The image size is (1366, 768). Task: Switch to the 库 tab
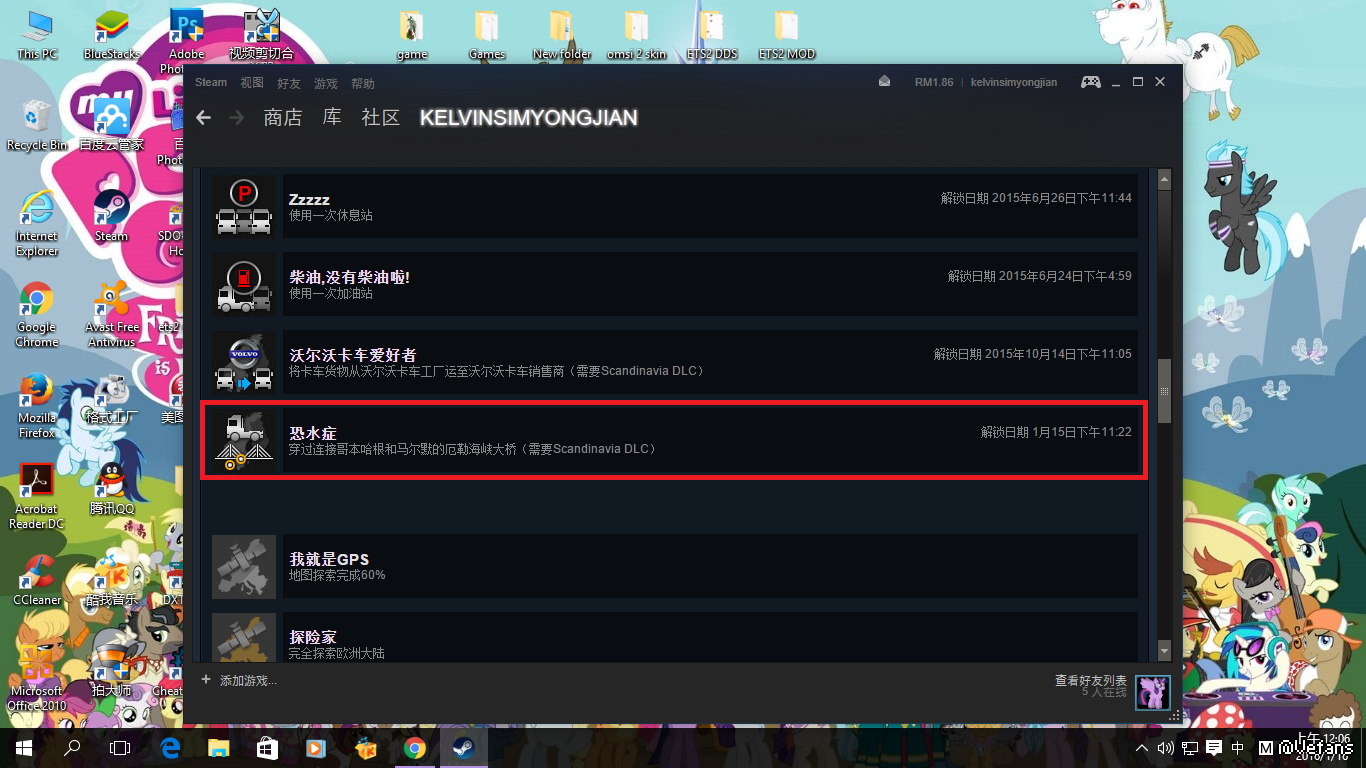click(x=332, y=118)
